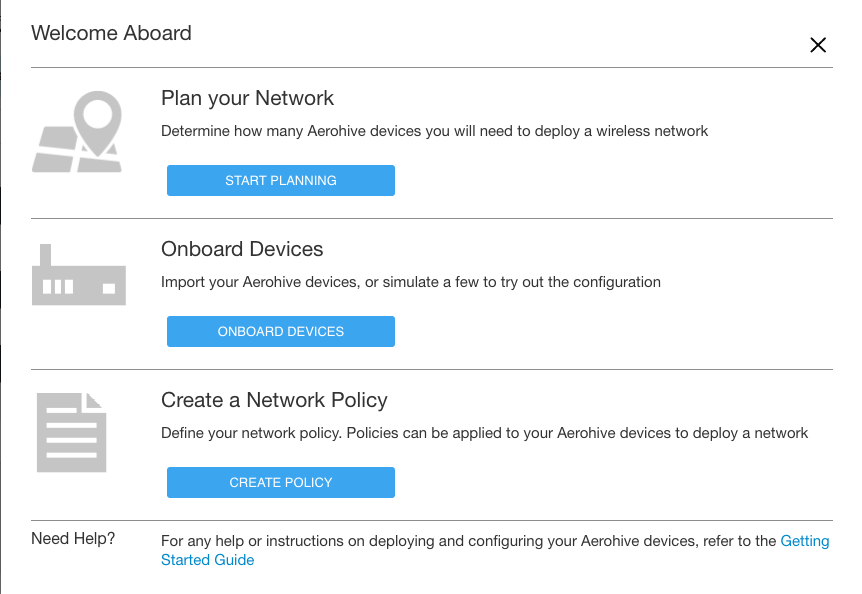Click the Welcome Aboard title

click(111, 33)
